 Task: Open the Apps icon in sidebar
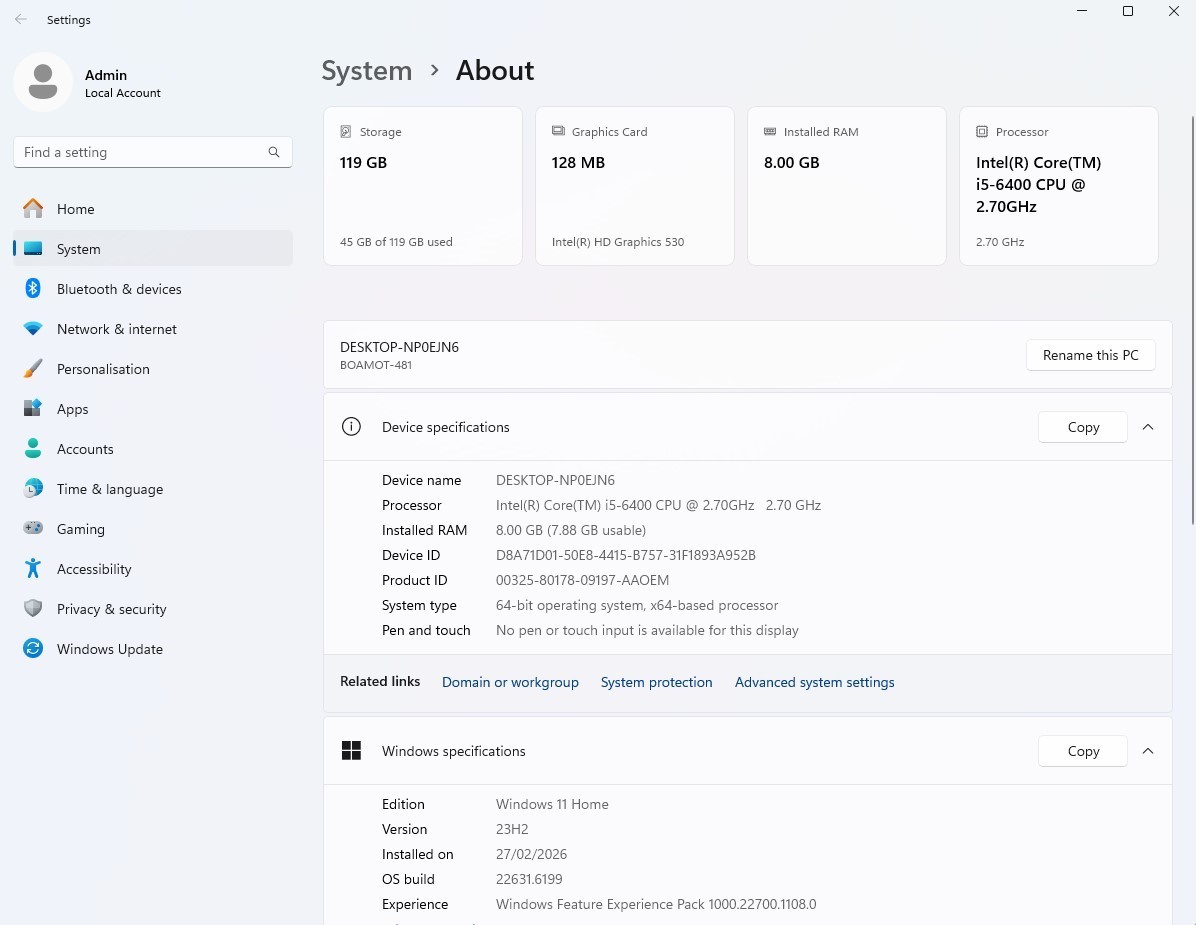(x=33, y=409)
